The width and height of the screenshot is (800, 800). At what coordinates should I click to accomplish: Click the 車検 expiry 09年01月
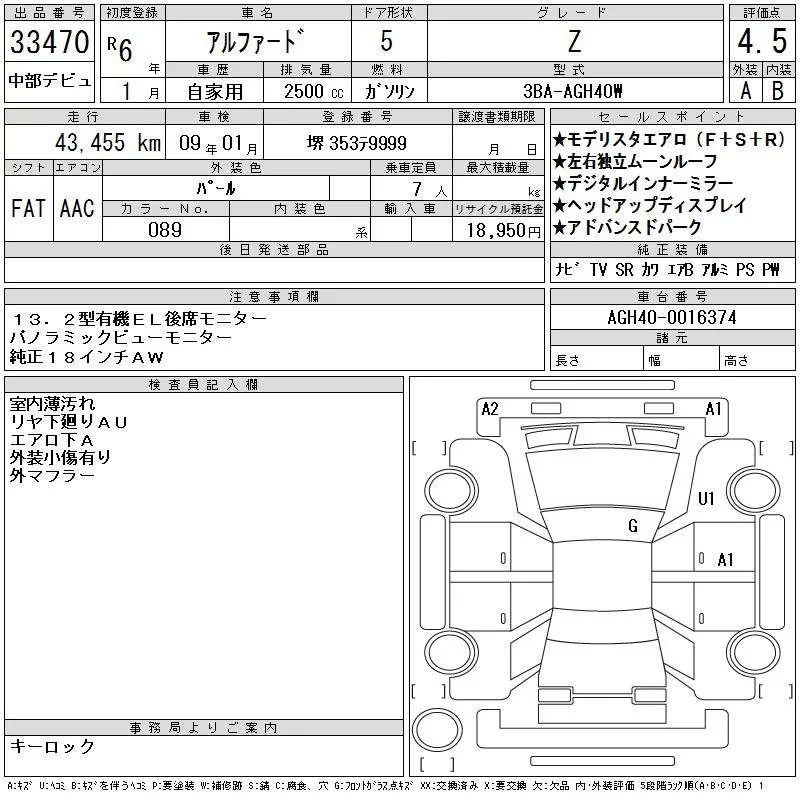point(218,143)
